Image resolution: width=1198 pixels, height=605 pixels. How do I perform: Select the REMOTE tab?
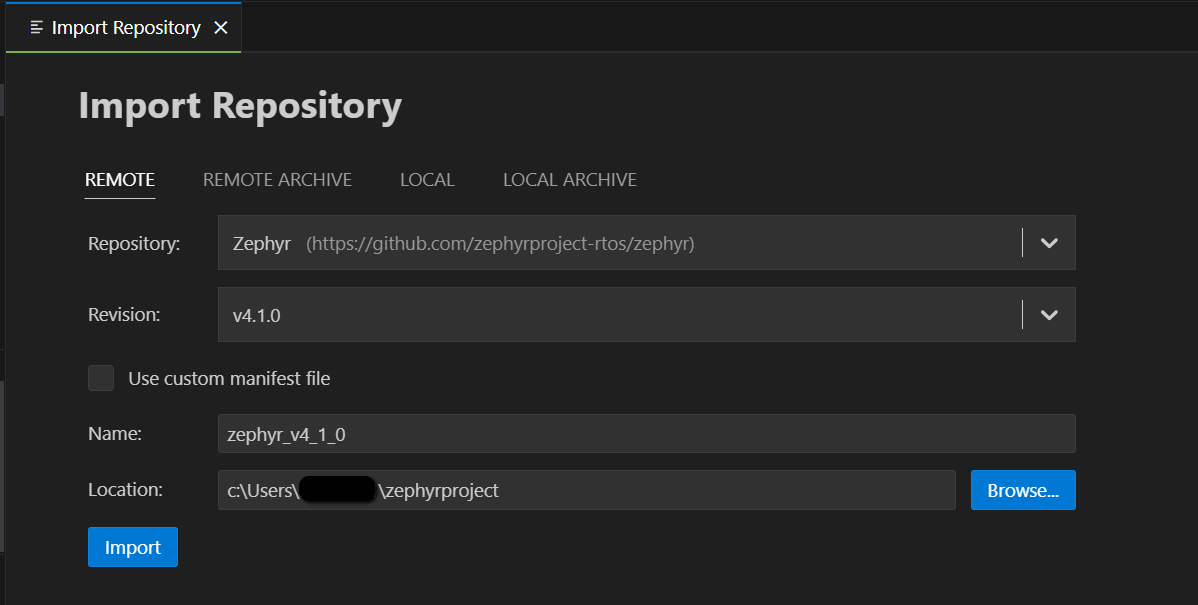coord(119,180)
